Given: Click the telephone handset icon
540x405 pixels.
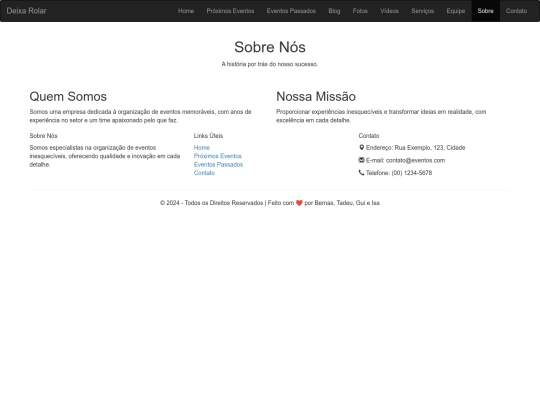Looking at the screenshot, I should [361, 173].
